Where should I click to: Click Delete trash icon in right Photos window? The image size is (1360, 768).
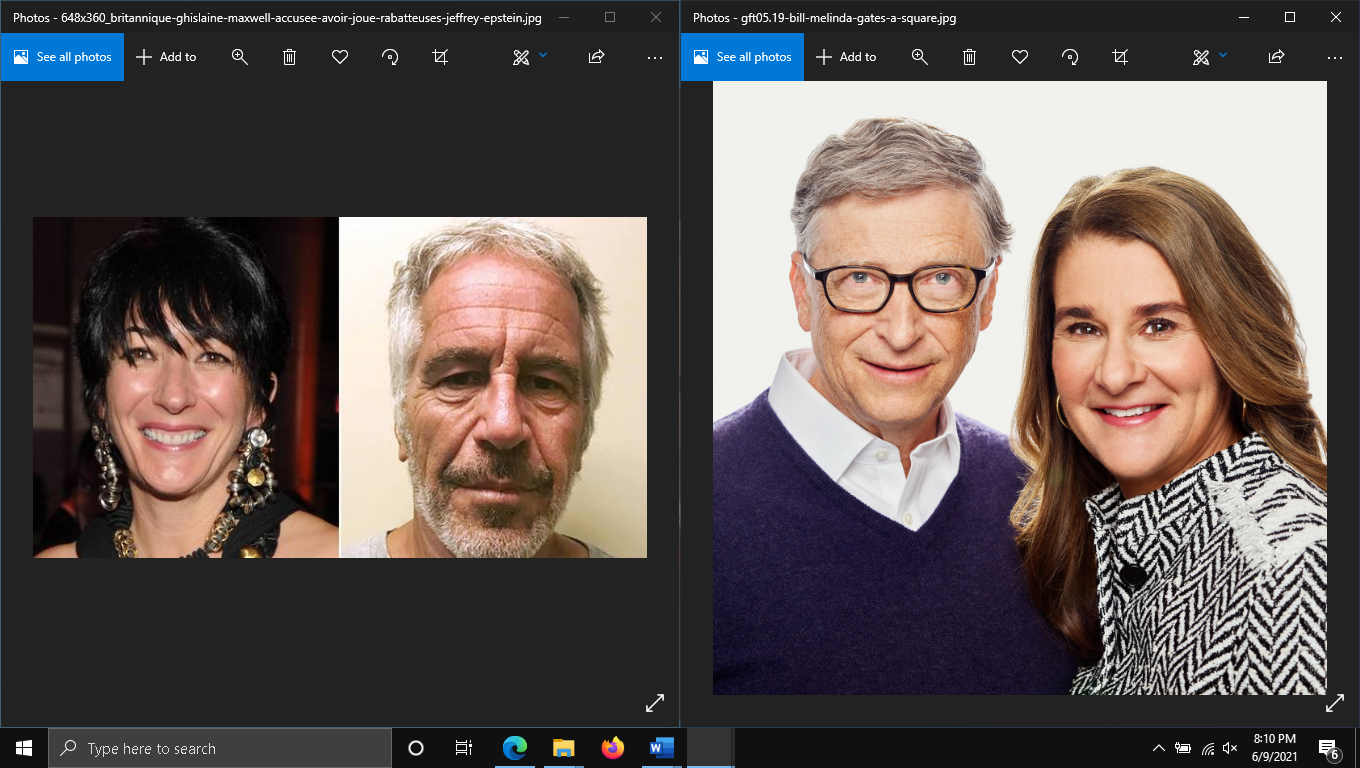tap(970, 57)
